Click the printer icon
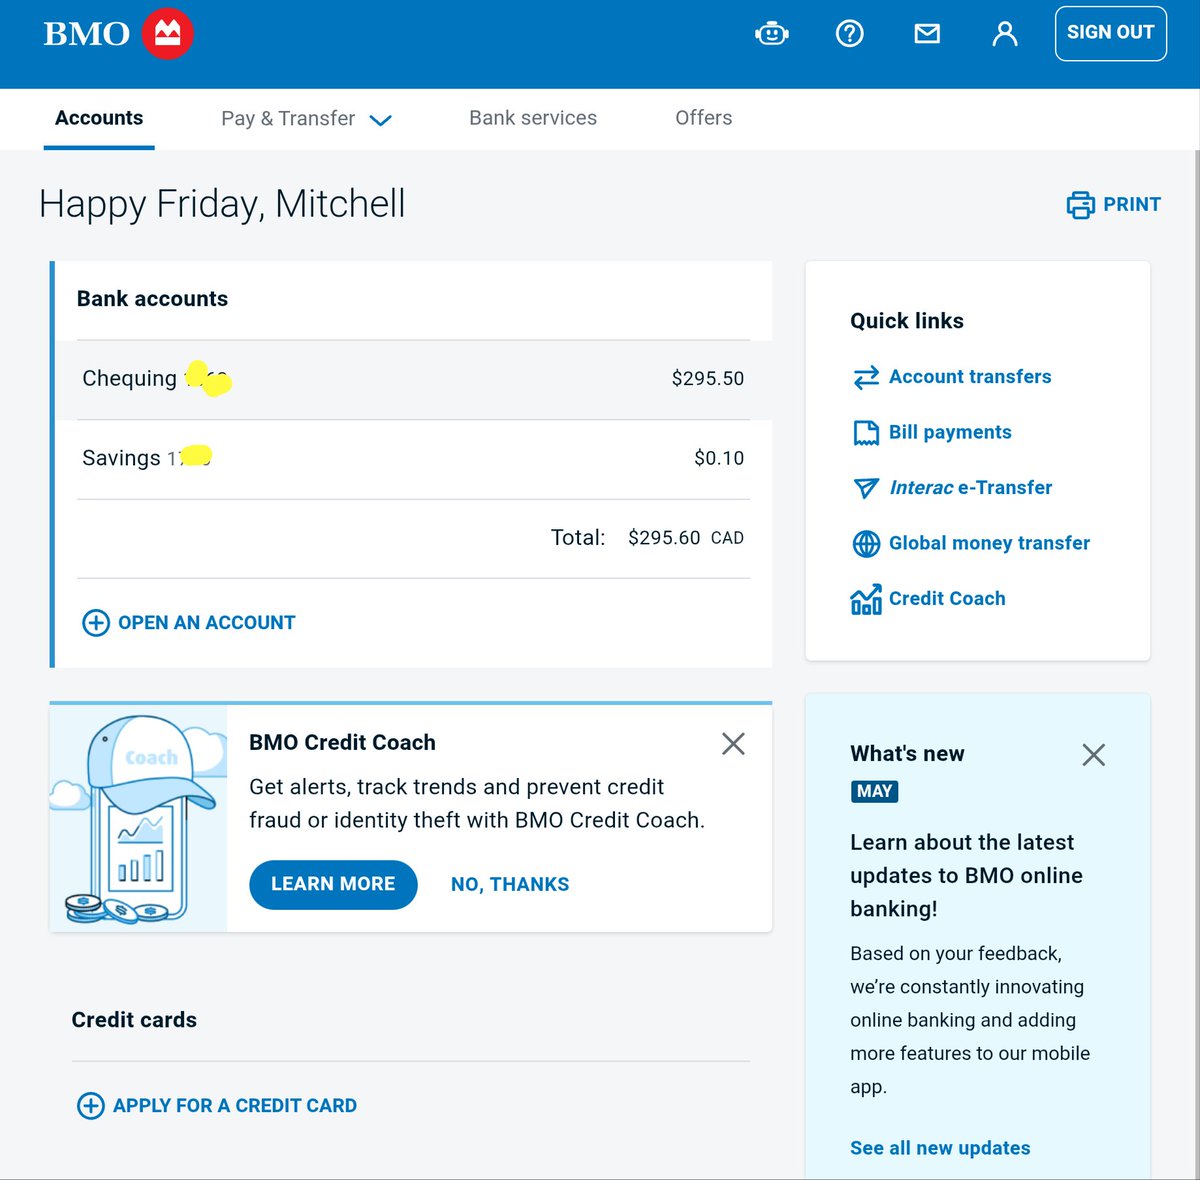The image size is (1200, 1180). (x=1081, y=205)
